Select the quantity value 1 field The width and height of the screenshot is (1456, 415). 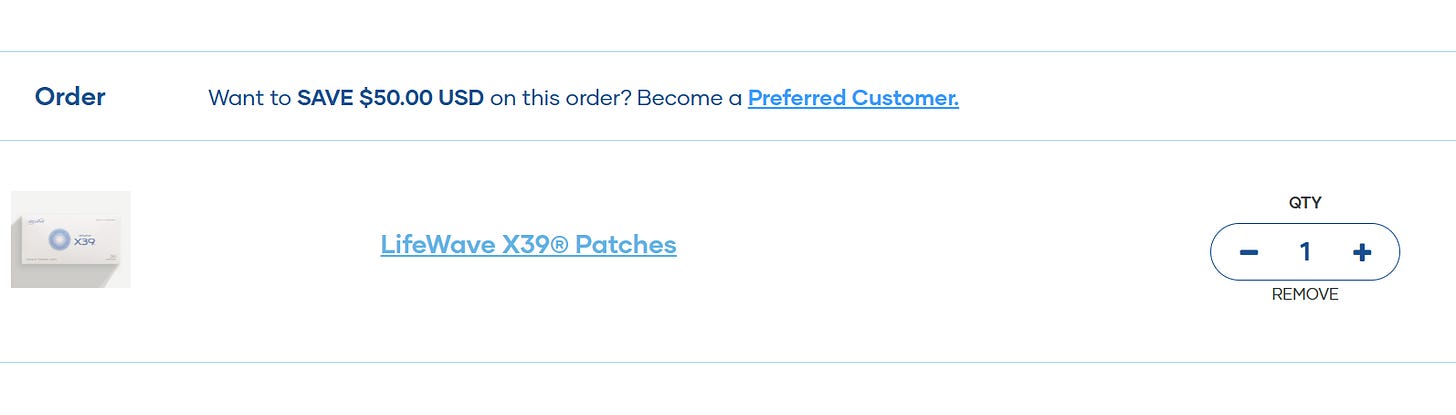click(x=1304, y=252)
